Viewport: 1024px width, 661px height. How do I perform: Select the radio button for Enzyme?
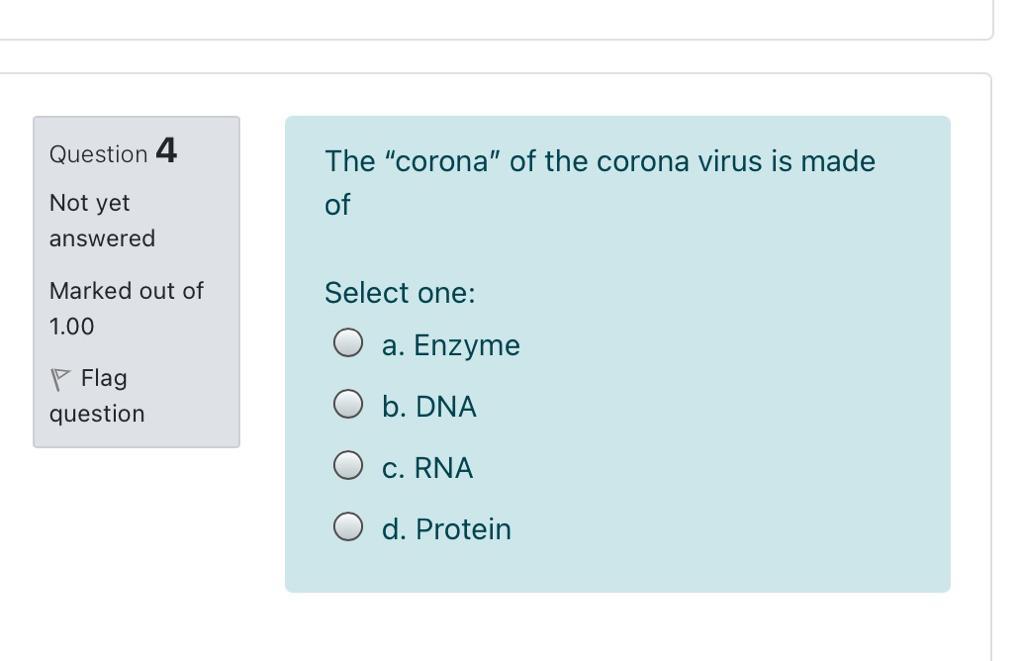click(347, 343)
